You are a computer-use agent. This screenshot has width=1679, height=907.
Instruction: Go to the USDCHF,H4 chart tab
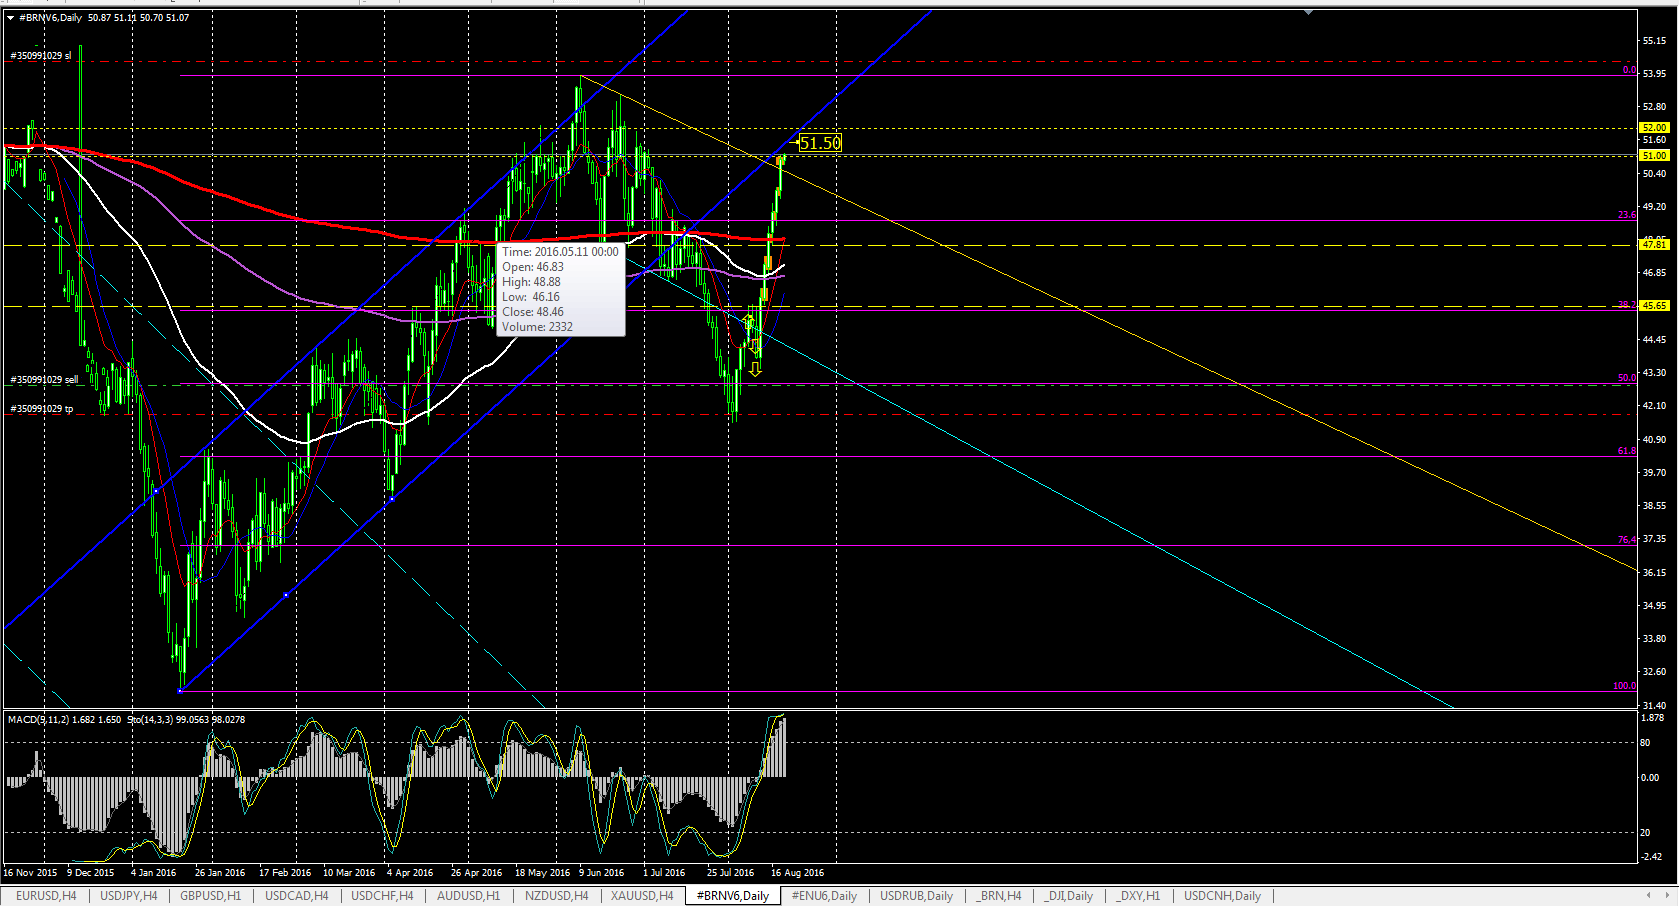click(382, 896)
